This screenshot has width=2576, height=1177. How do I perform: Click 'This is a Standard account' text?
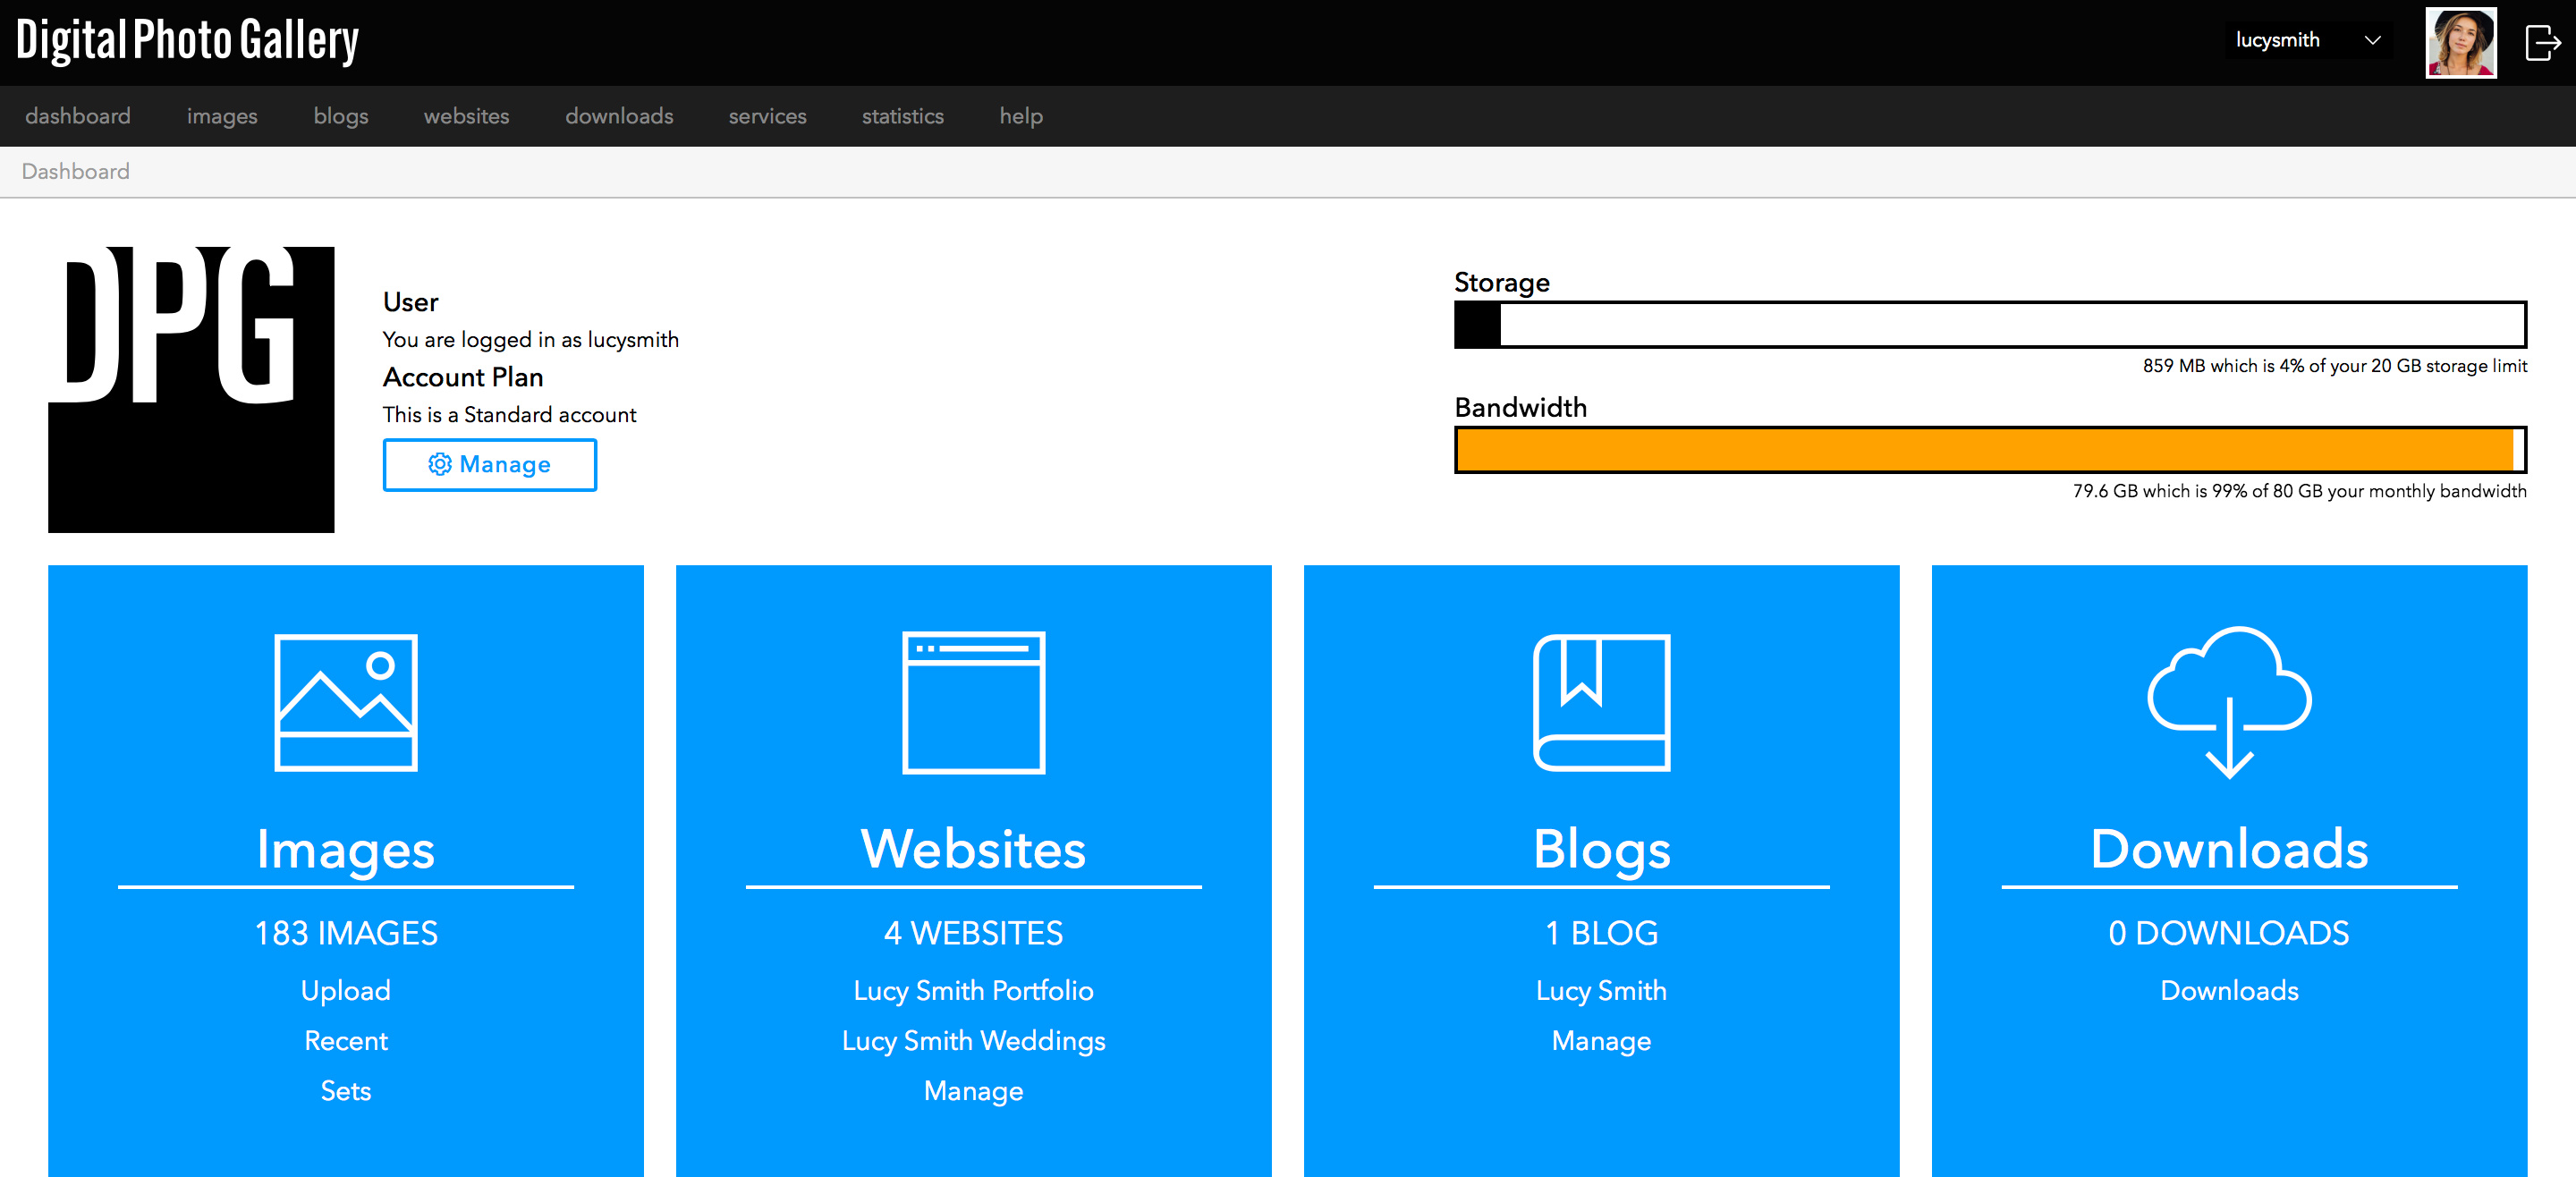pyautogui.click(x=509, y=414)
